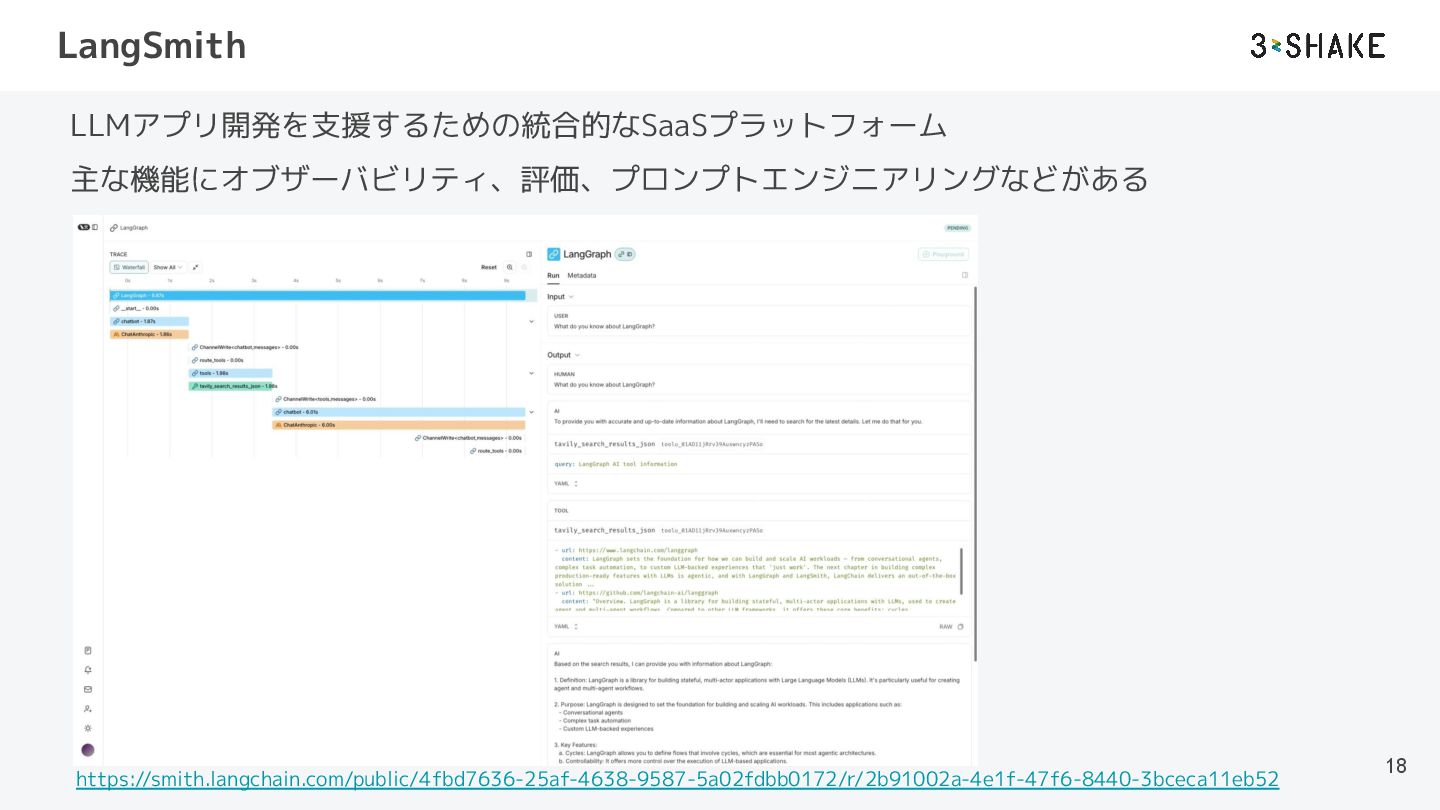Open the mail icon in sidebar

[x=88, y=689]
